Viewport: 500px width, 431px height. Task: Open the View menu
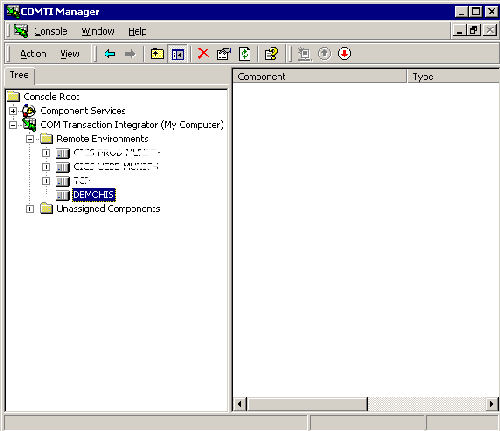[70, 54]
